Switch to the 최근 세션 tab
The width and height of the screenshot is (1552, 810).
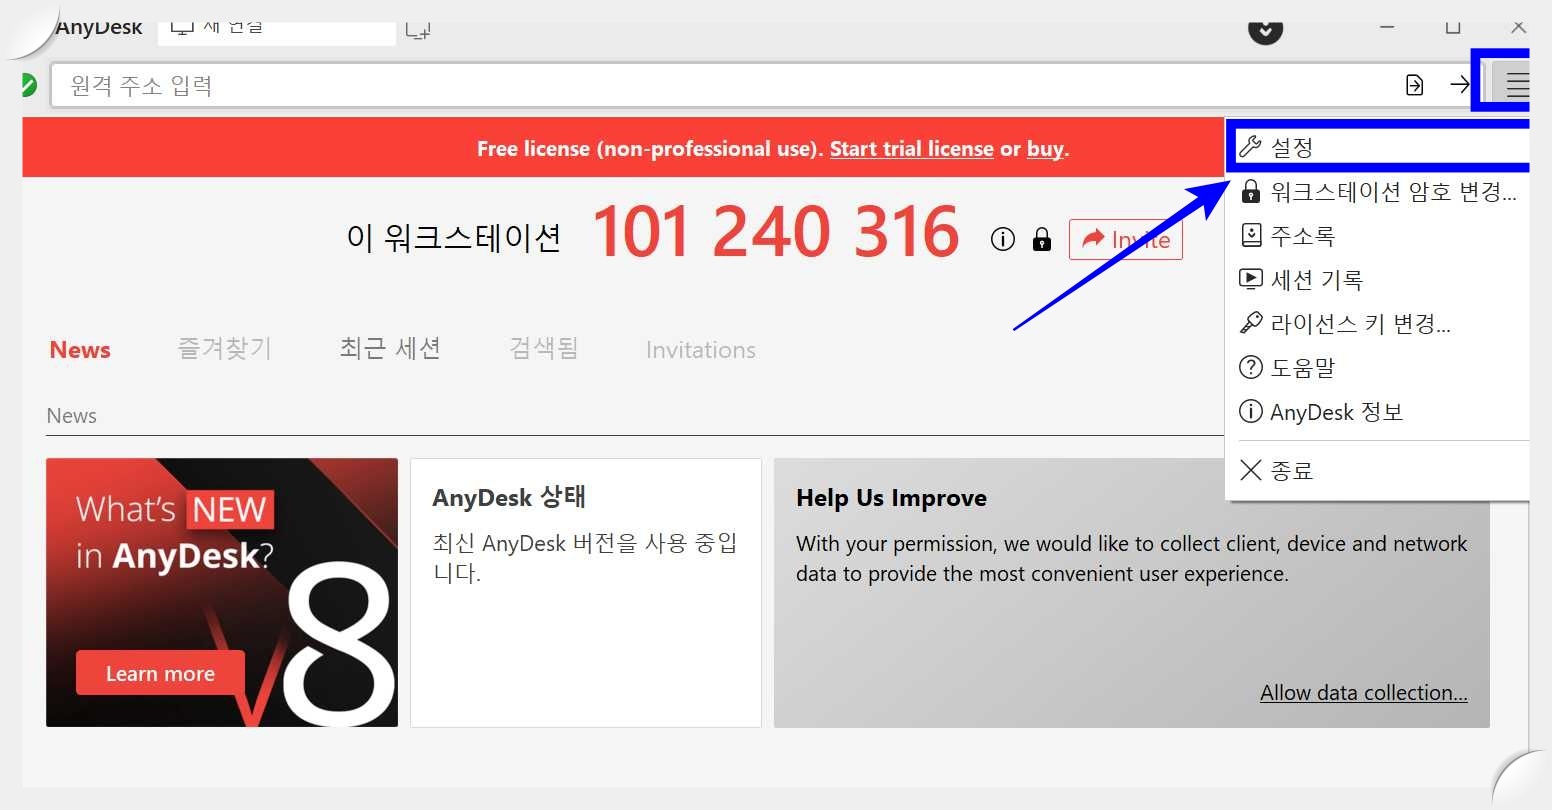[389, 348]
